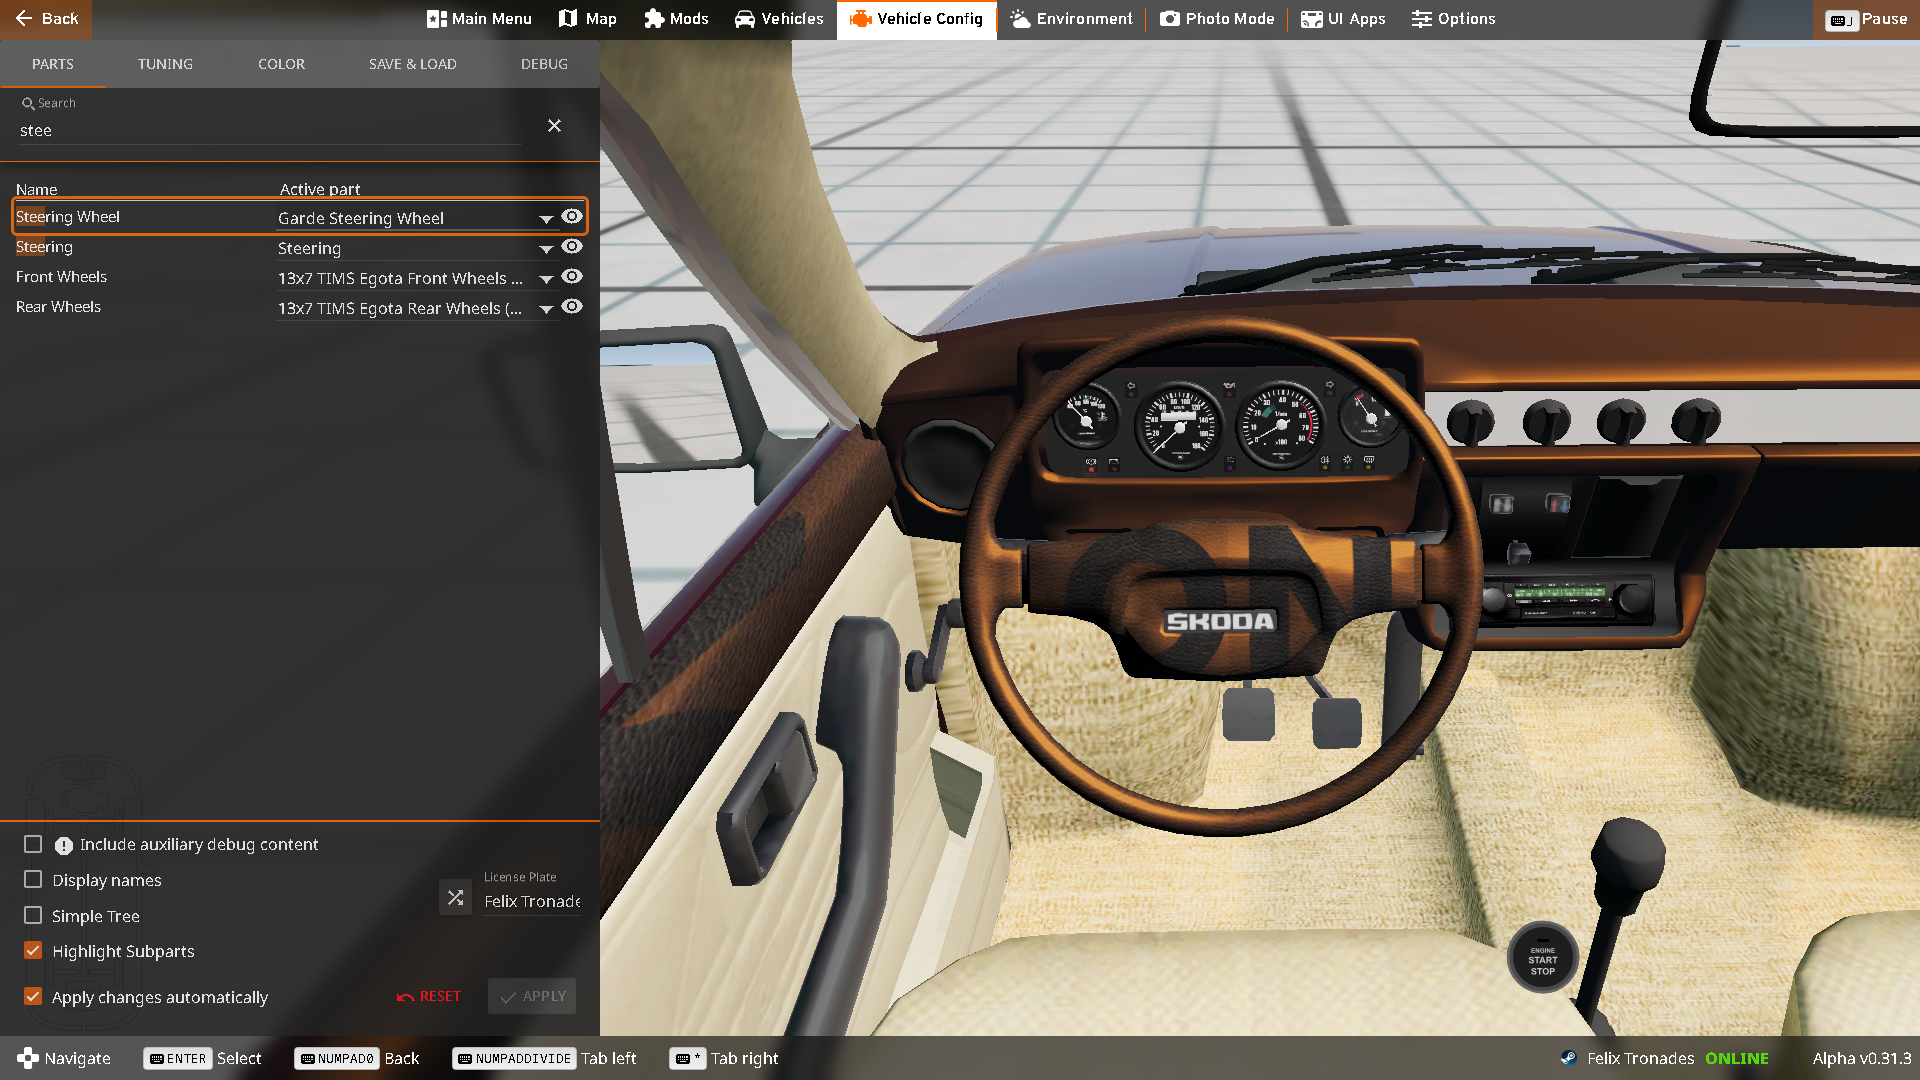Image resolution: width=1920 pixels, height=1080 pixels.
Task: Click the Main Menu icon
Action: (x=436, y=19)
